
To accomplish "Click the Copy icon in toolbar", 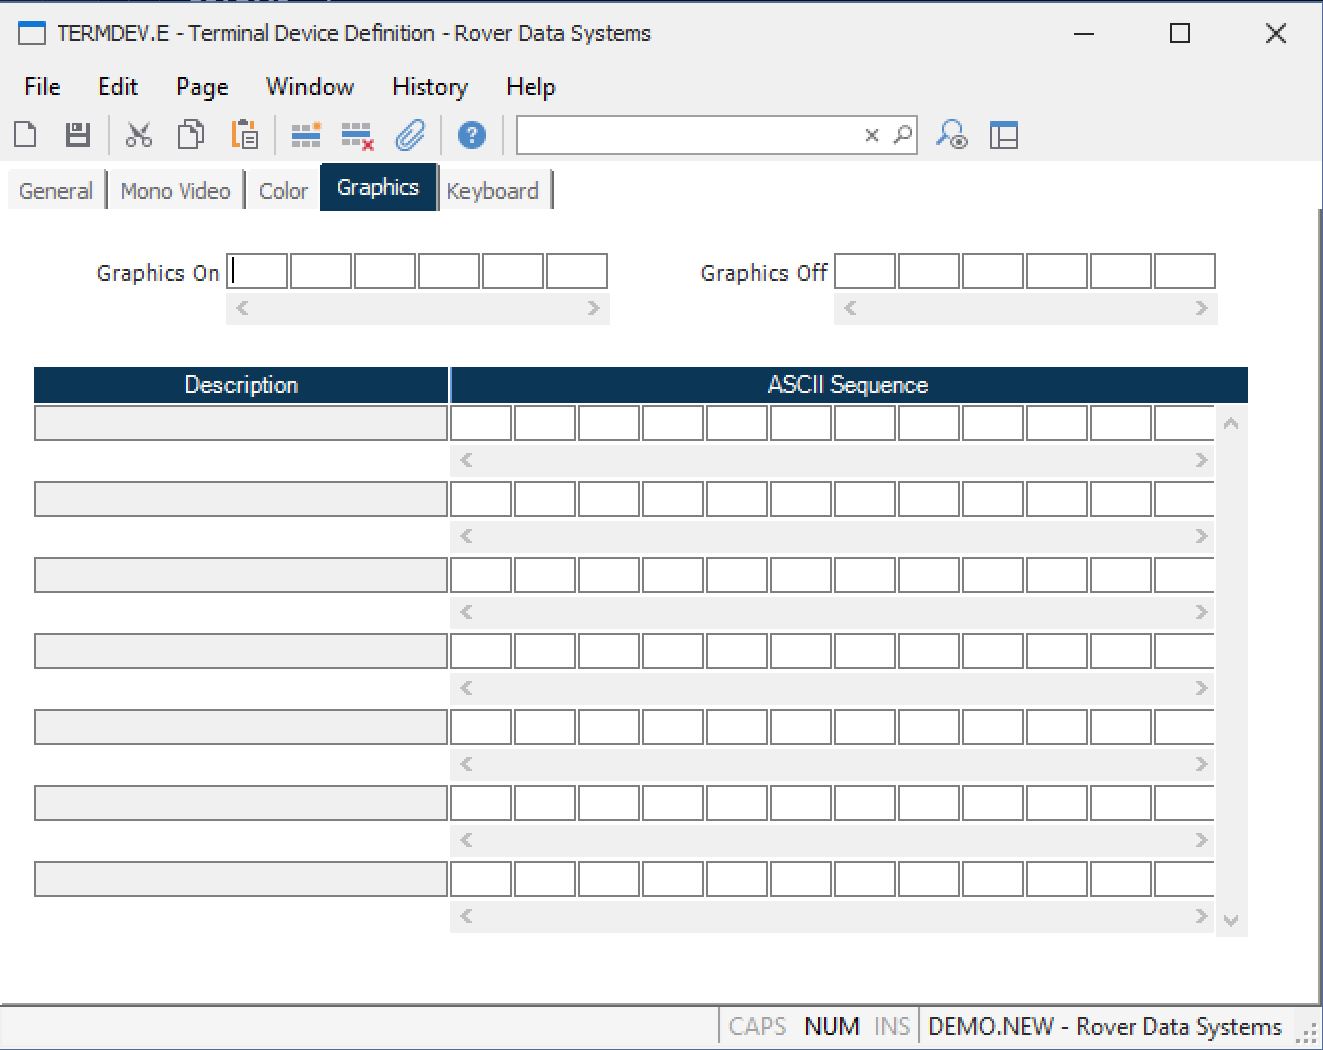I will (190, 134).
